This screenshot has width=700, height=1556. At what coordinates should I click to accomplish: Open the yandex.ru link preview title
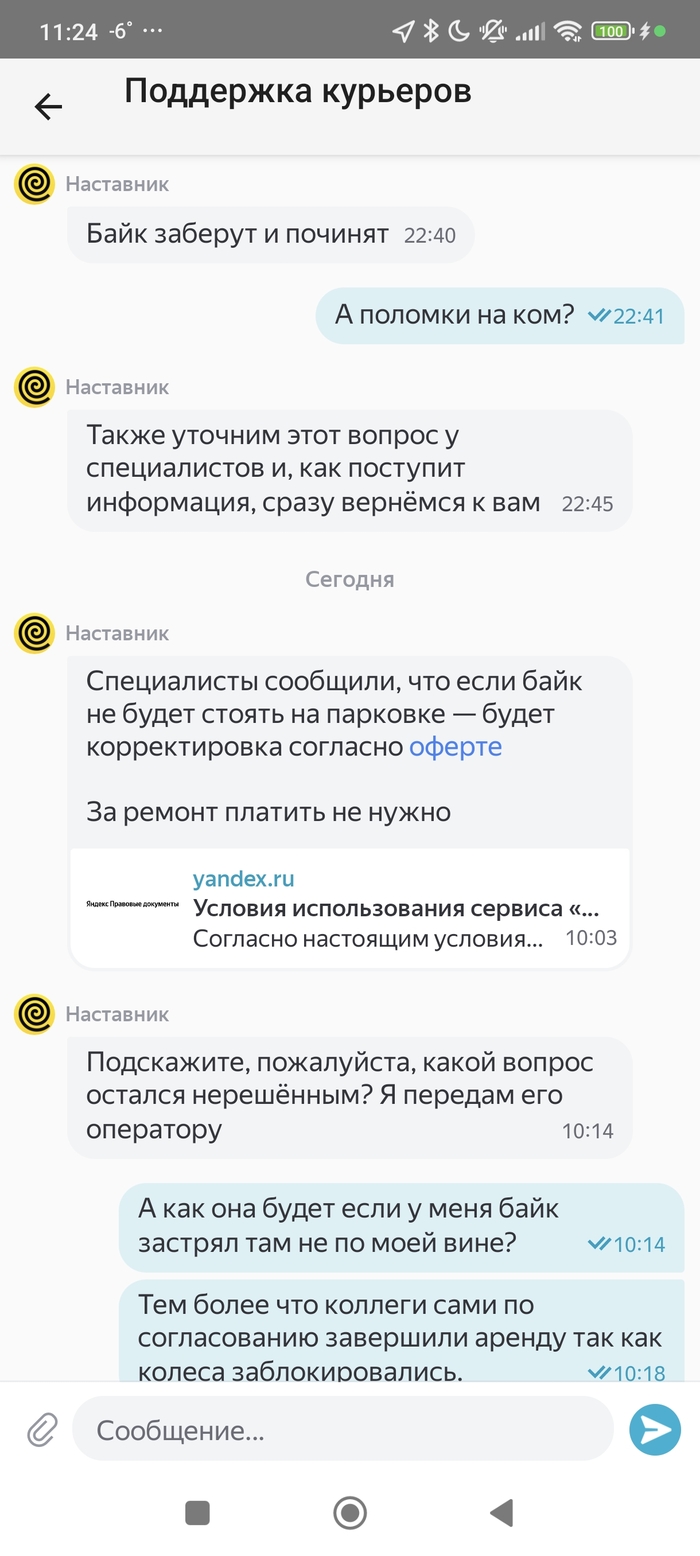click(x=395, y=908)
